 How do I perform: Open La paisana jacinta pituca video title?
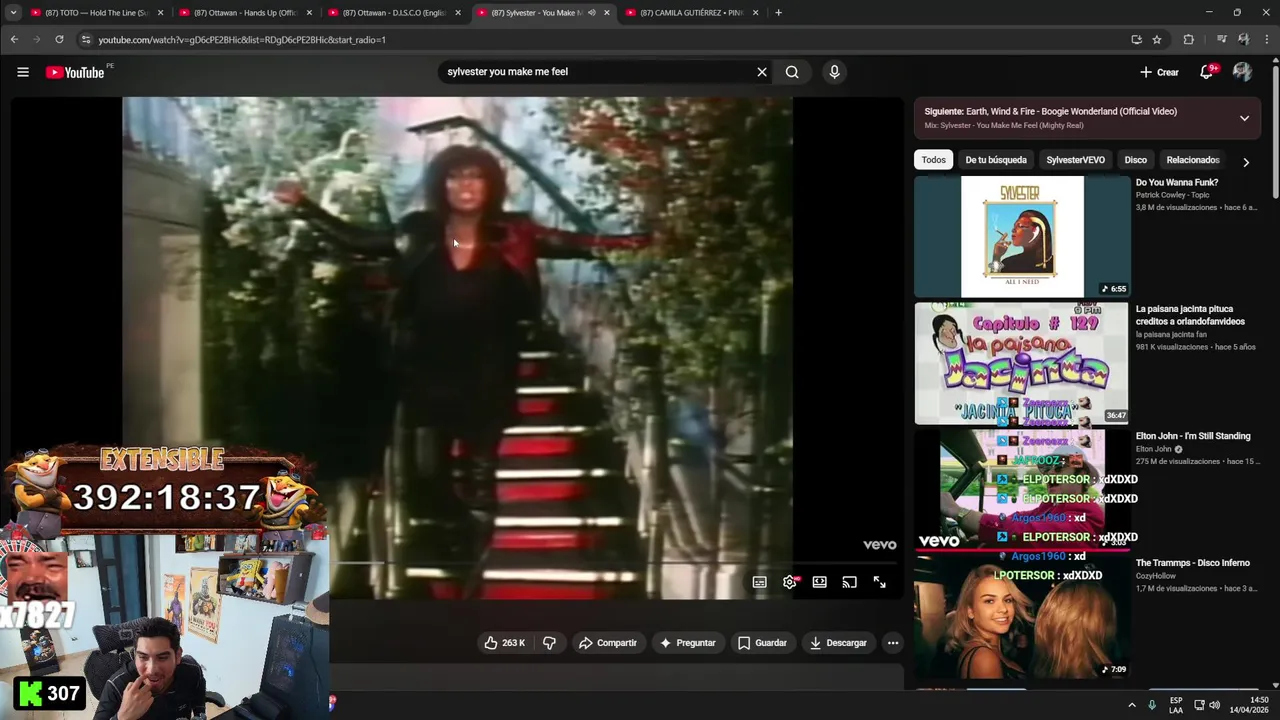tap(1190, 315)
